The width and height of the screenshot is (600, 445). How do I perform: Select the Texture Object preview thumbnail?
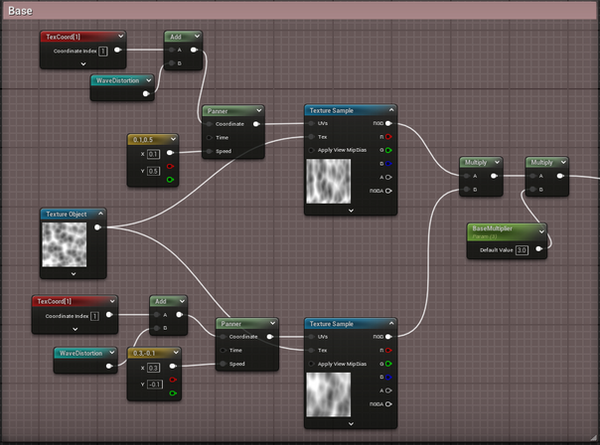tap(64, 245)
